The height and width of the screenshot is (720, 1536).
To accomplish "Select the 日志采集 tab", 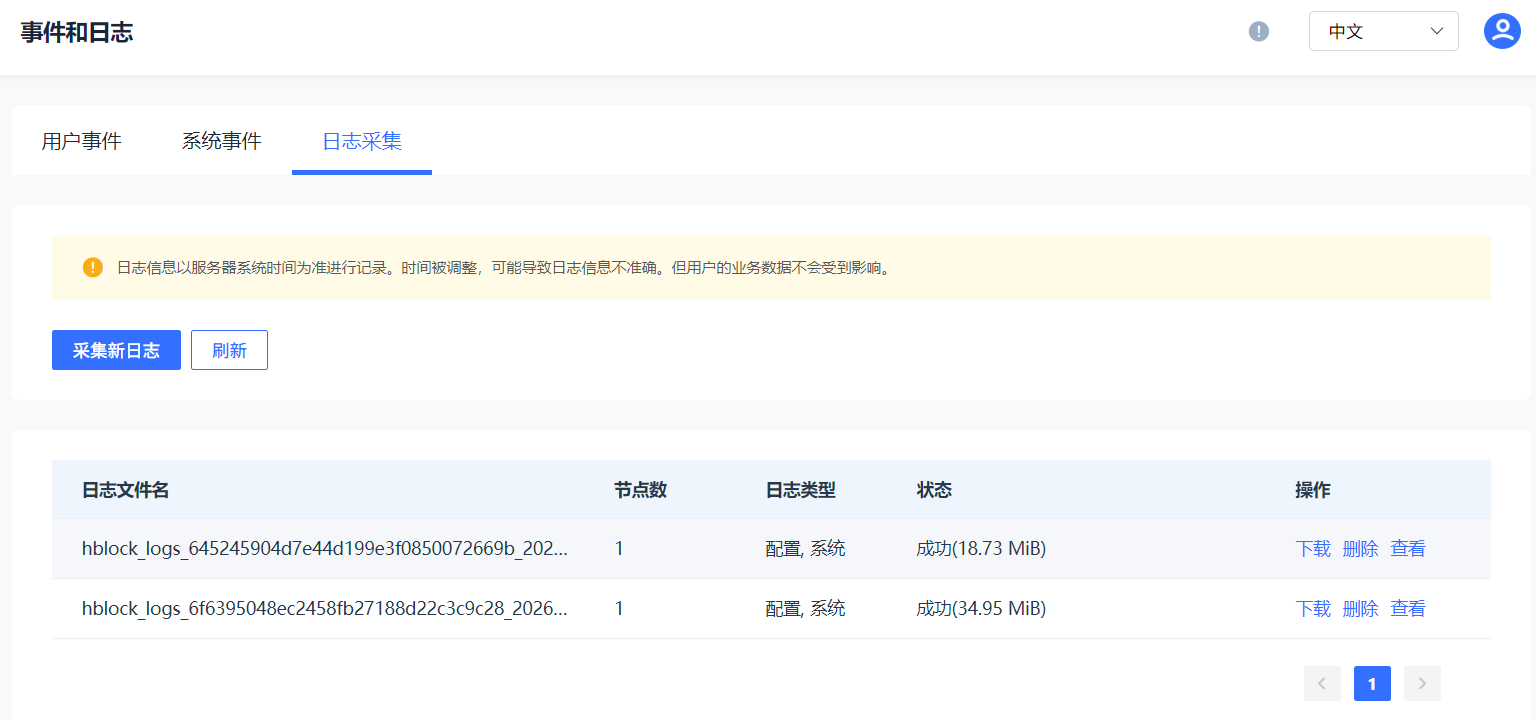I will click(362, 141).
